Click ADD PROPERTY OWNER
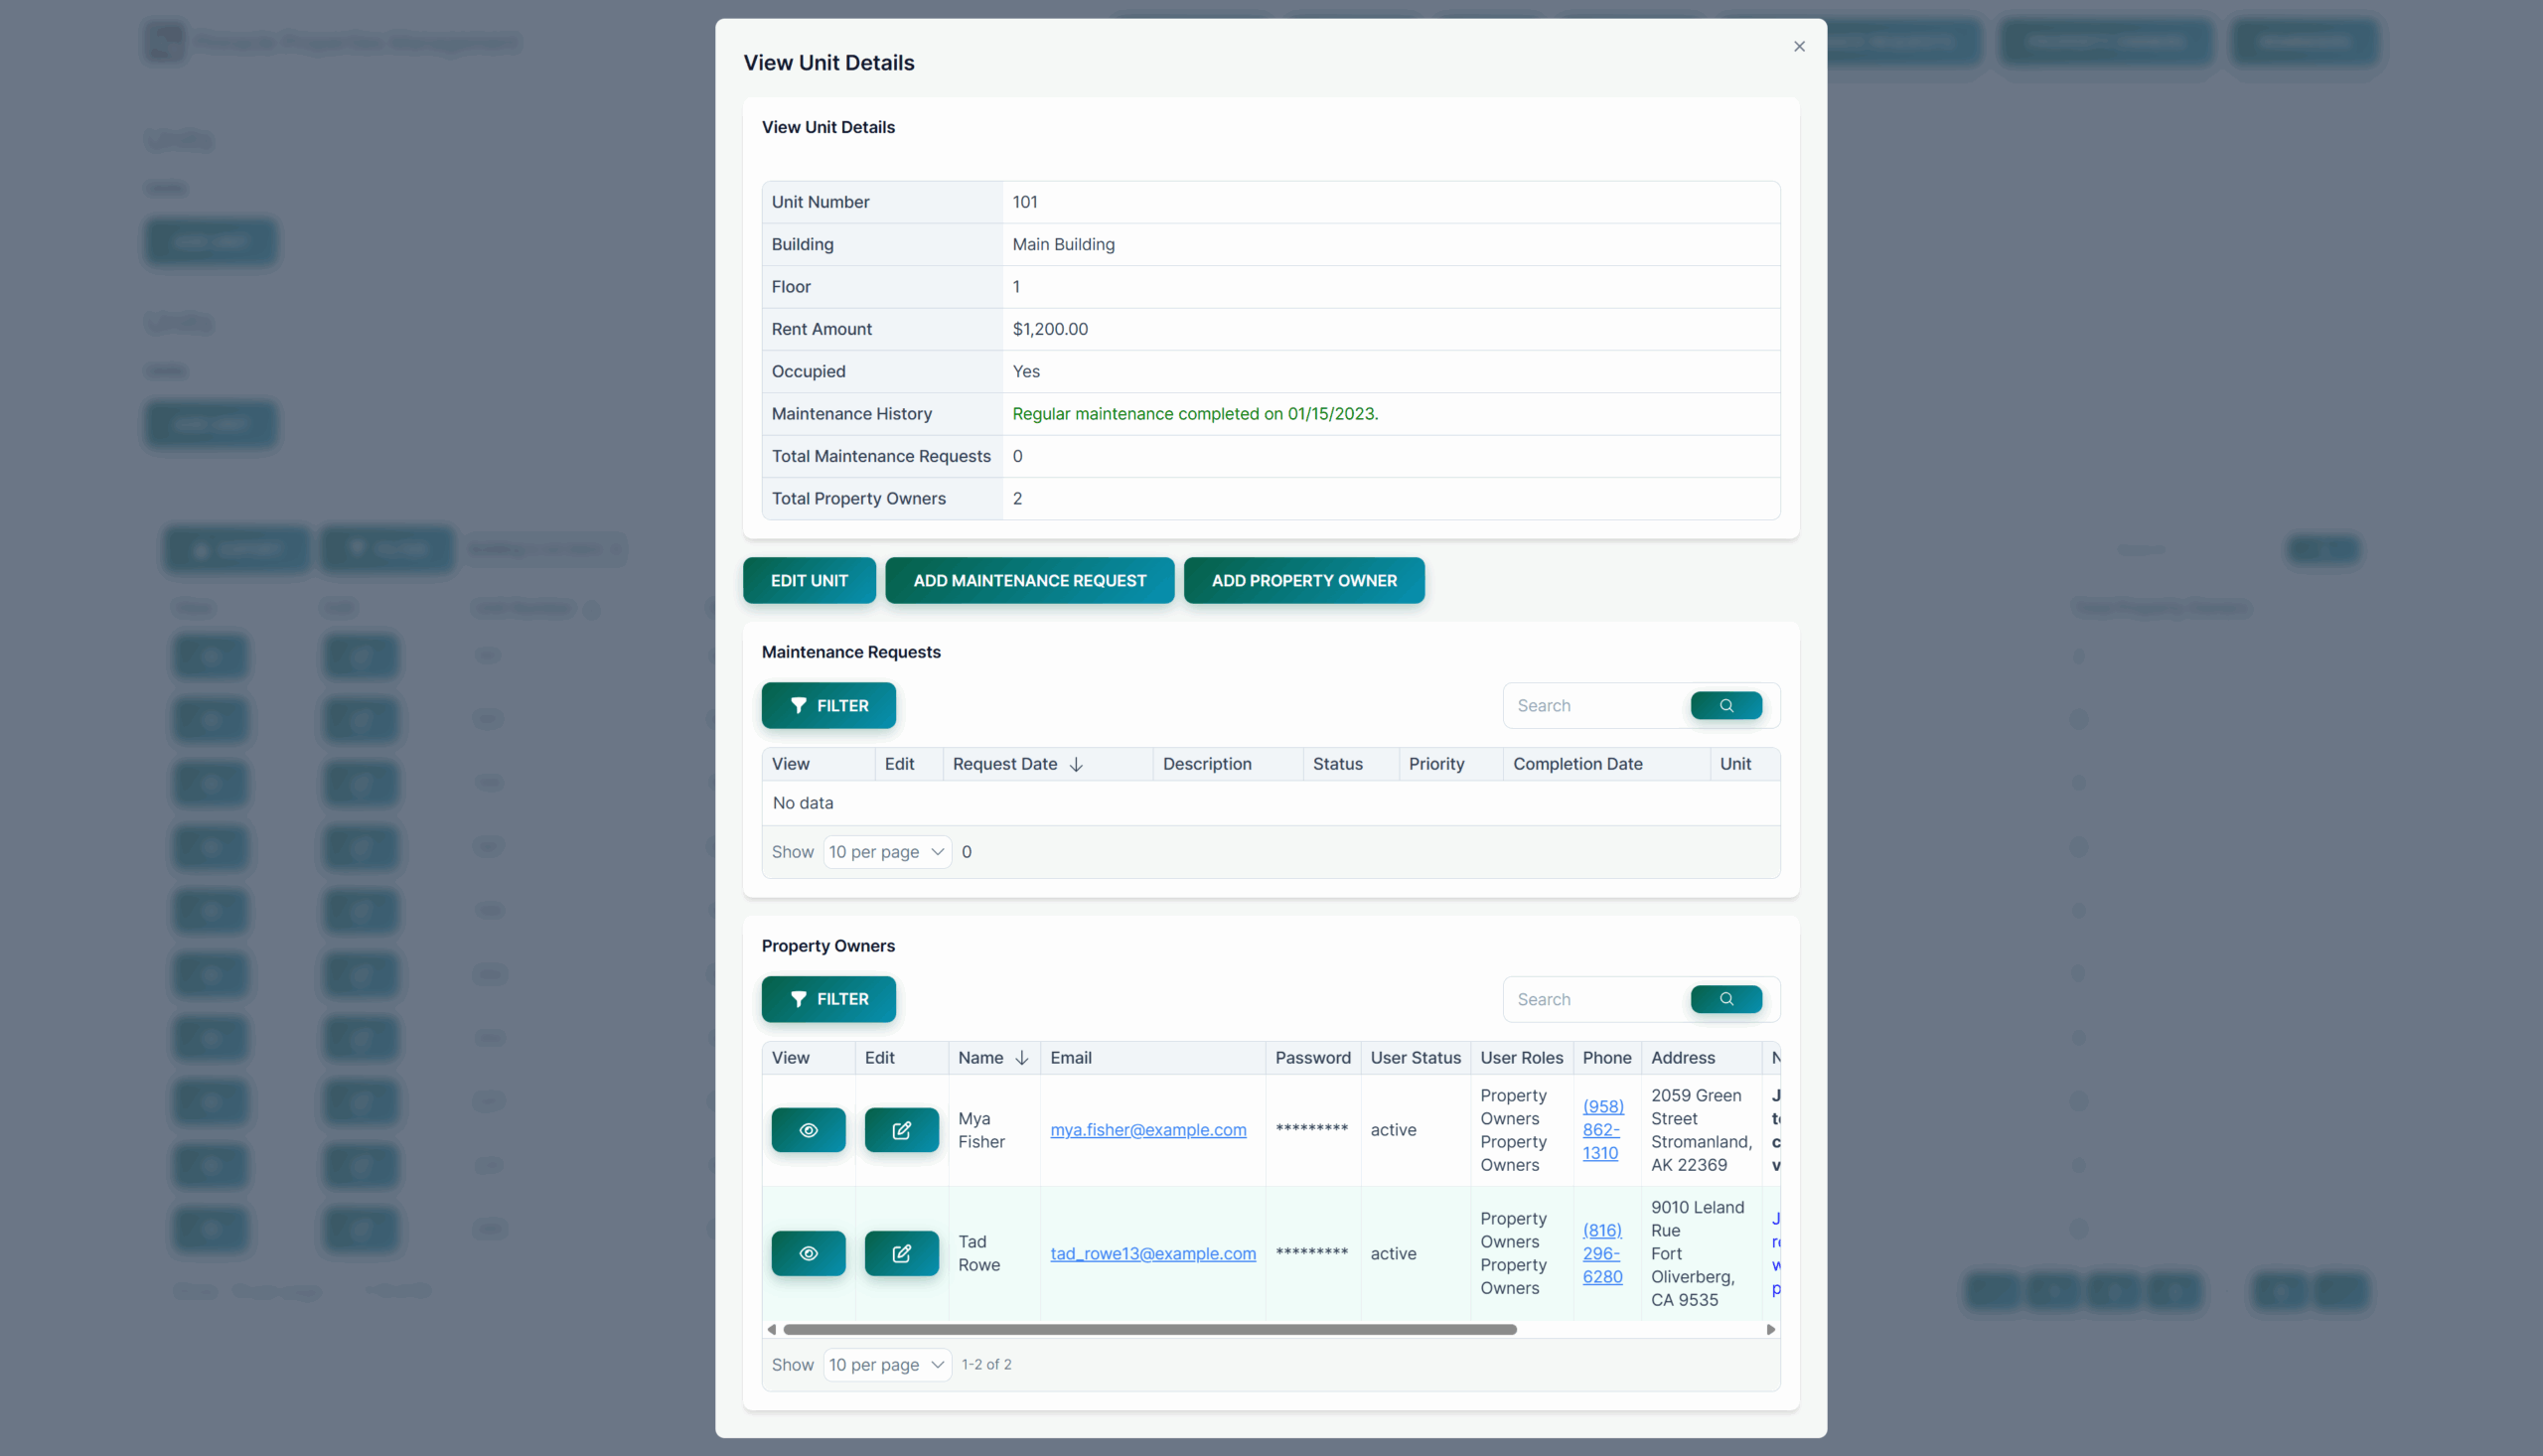Viewport: 2543px width, 1456px height. 1304,580
